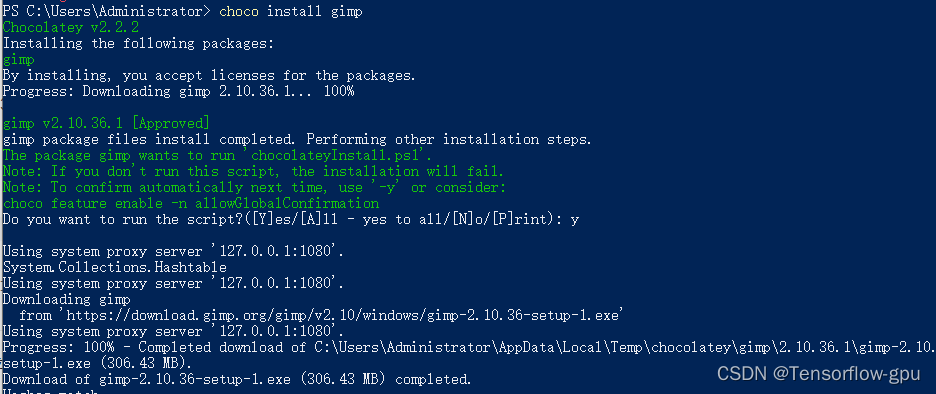936x394 pixels.
Task: Click 'Progress: Downloading gimp 2.10.36.1... 100%' line
Action: point(178,91)
